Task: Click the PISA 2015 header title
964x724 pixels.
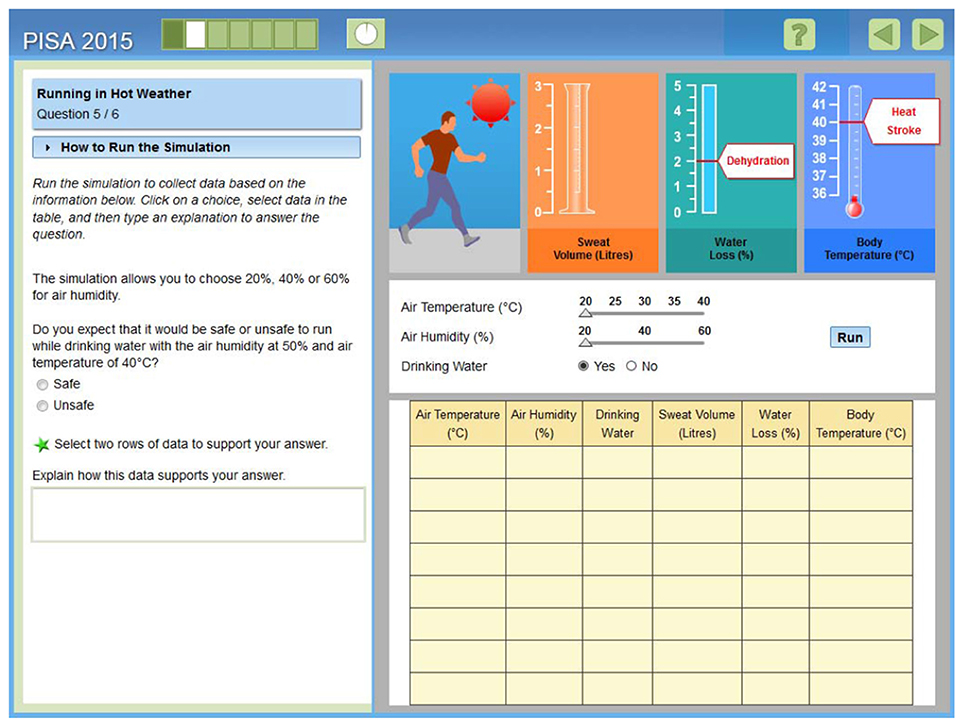Action: (x=77, y=41)
